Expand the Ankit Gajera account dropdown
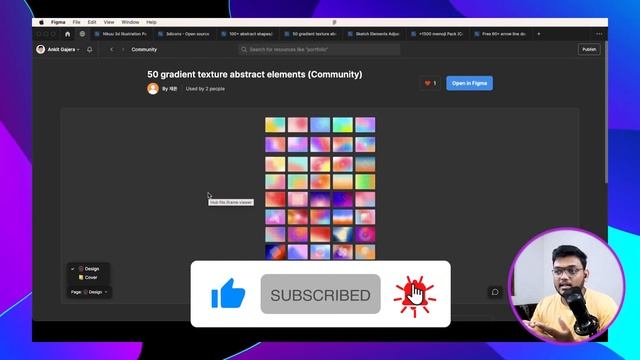The height and width of the screenshot is (360, 640). click(58, 49)
